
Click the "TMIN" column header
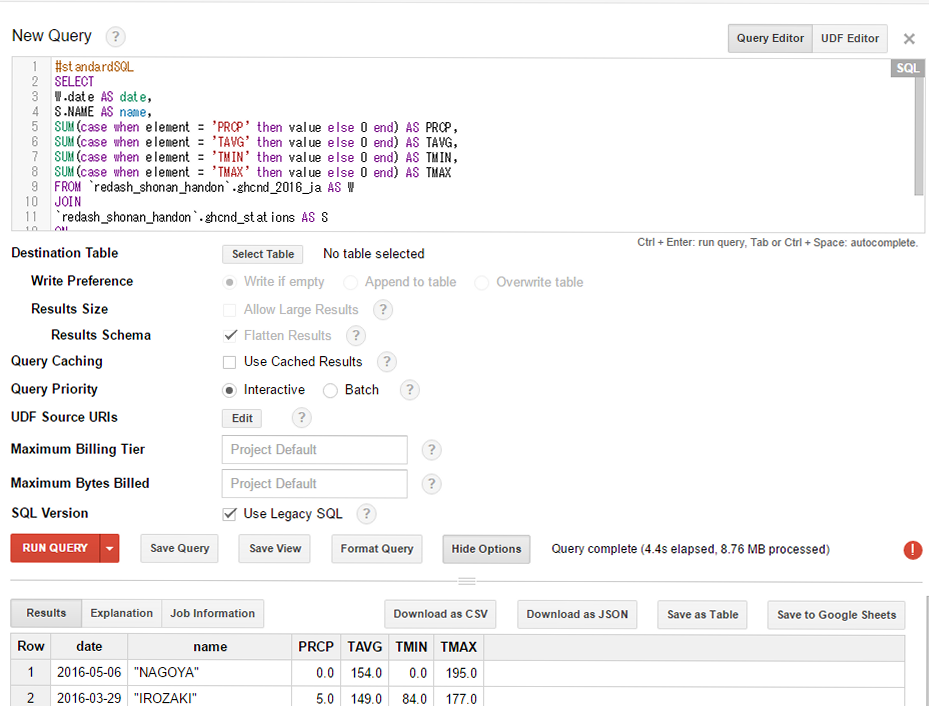coord(411,647)
